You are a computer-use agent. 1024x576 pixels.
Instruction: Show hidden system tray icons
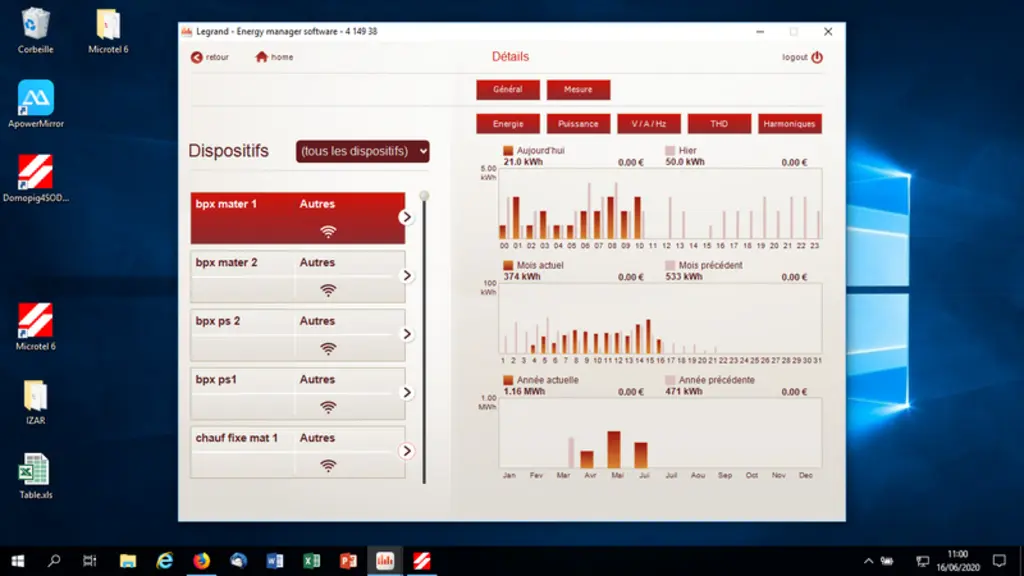pos(868,561)
